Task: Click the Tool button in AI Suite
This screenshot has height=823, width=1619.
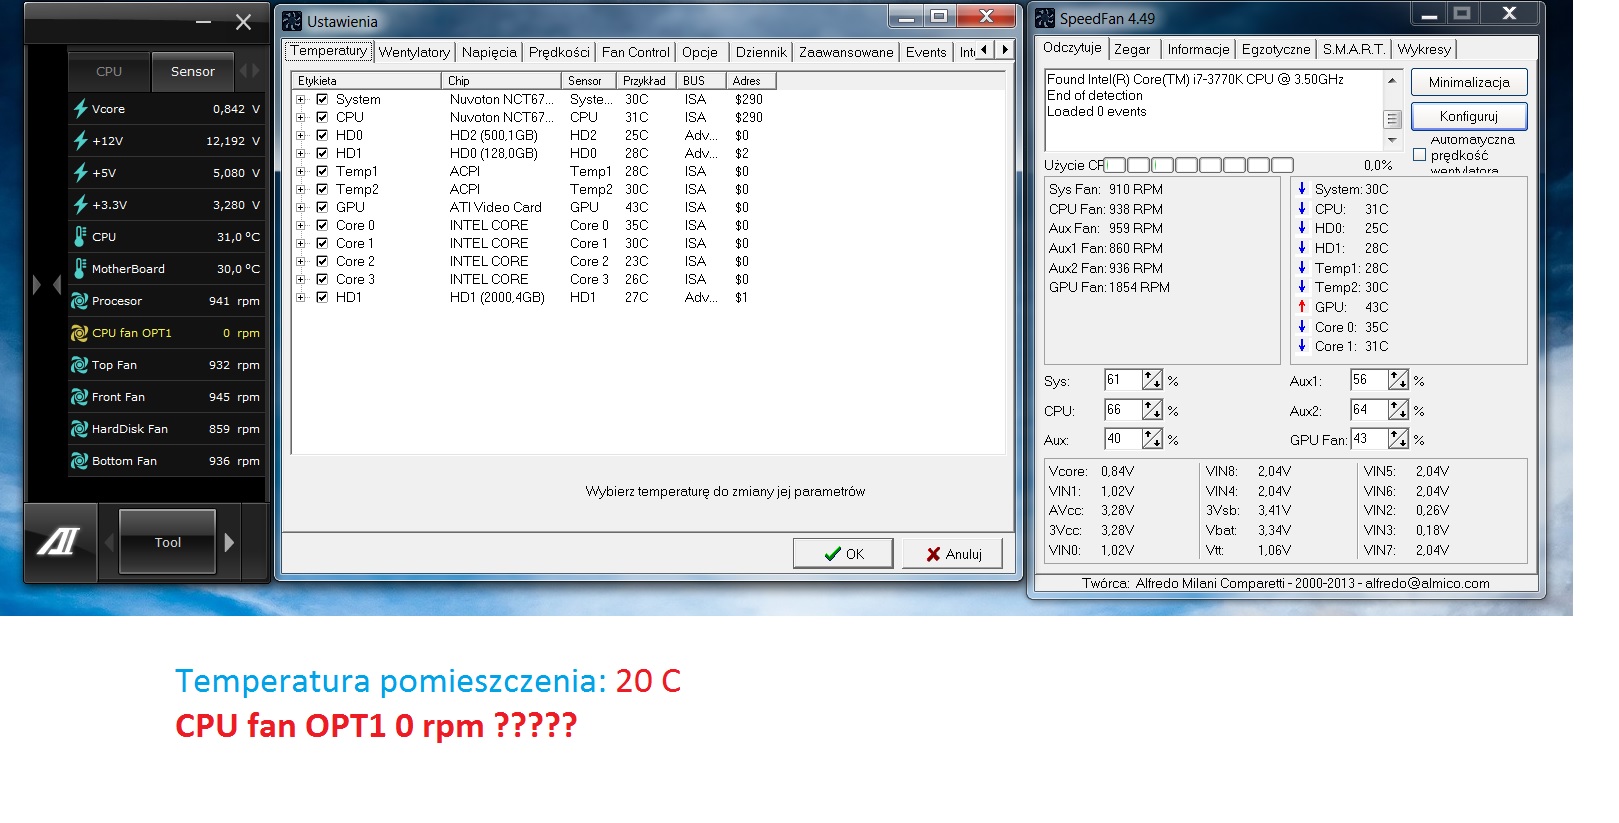Action: (168, 542)
